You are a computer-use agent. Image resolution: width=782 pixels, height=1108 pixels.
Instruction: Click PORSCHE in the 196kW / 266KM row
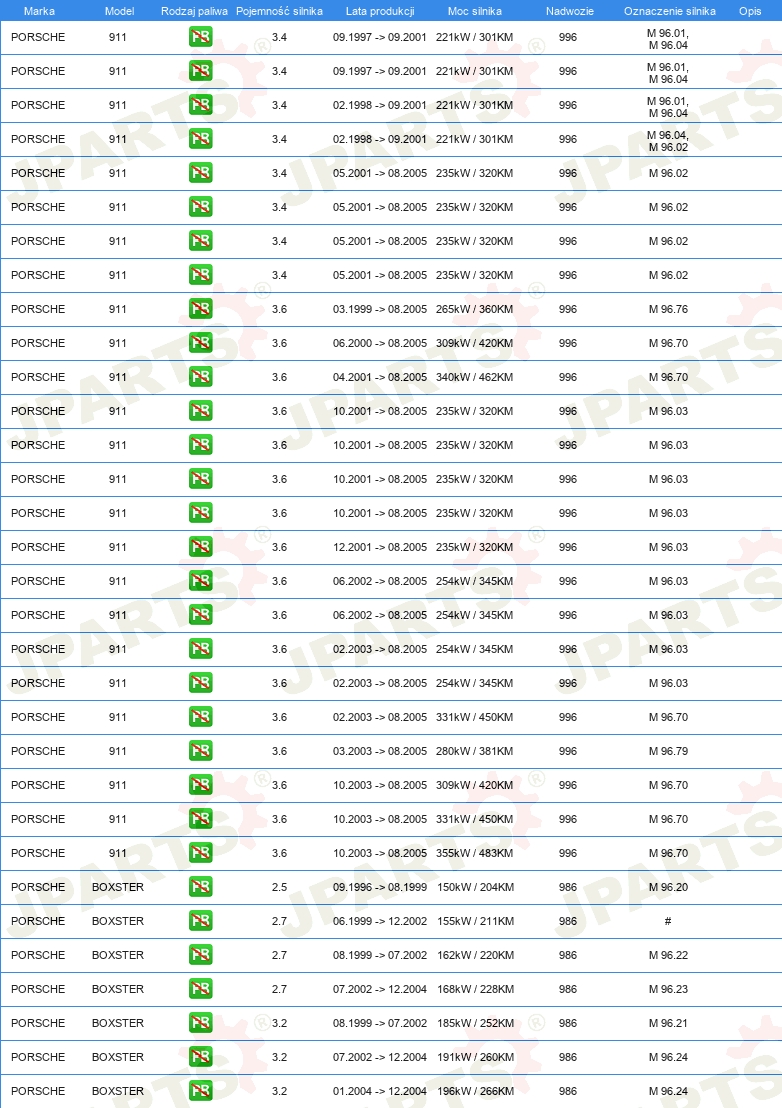38,1091
